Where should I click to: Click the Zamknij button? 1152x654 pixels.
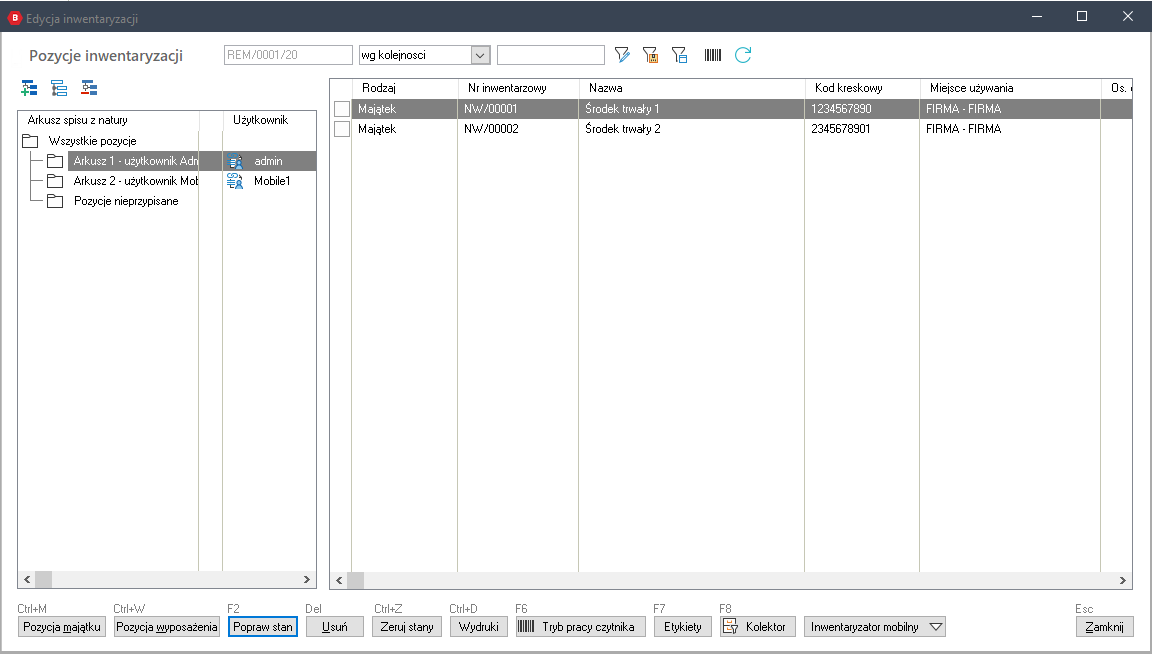(x=1104, y=627)
